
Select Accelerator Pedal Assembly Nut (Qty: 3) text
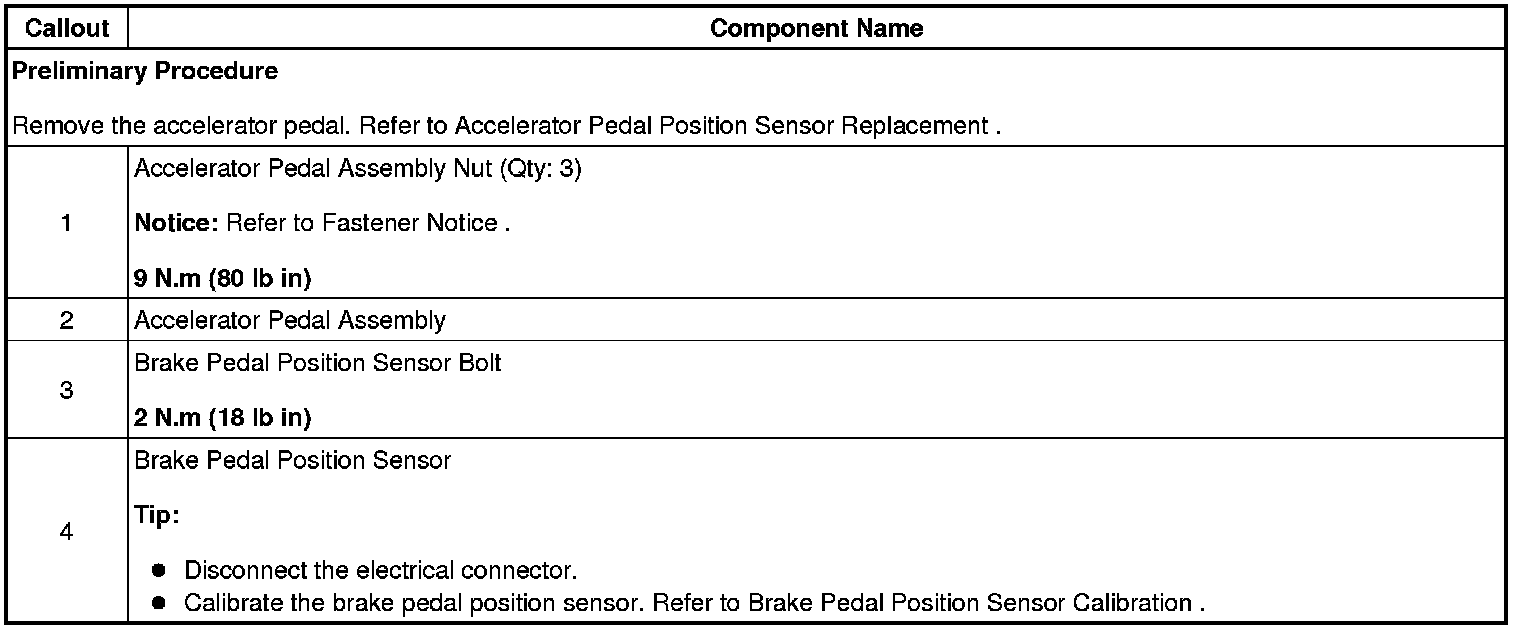pyautogui.click(x=357, y=169)
